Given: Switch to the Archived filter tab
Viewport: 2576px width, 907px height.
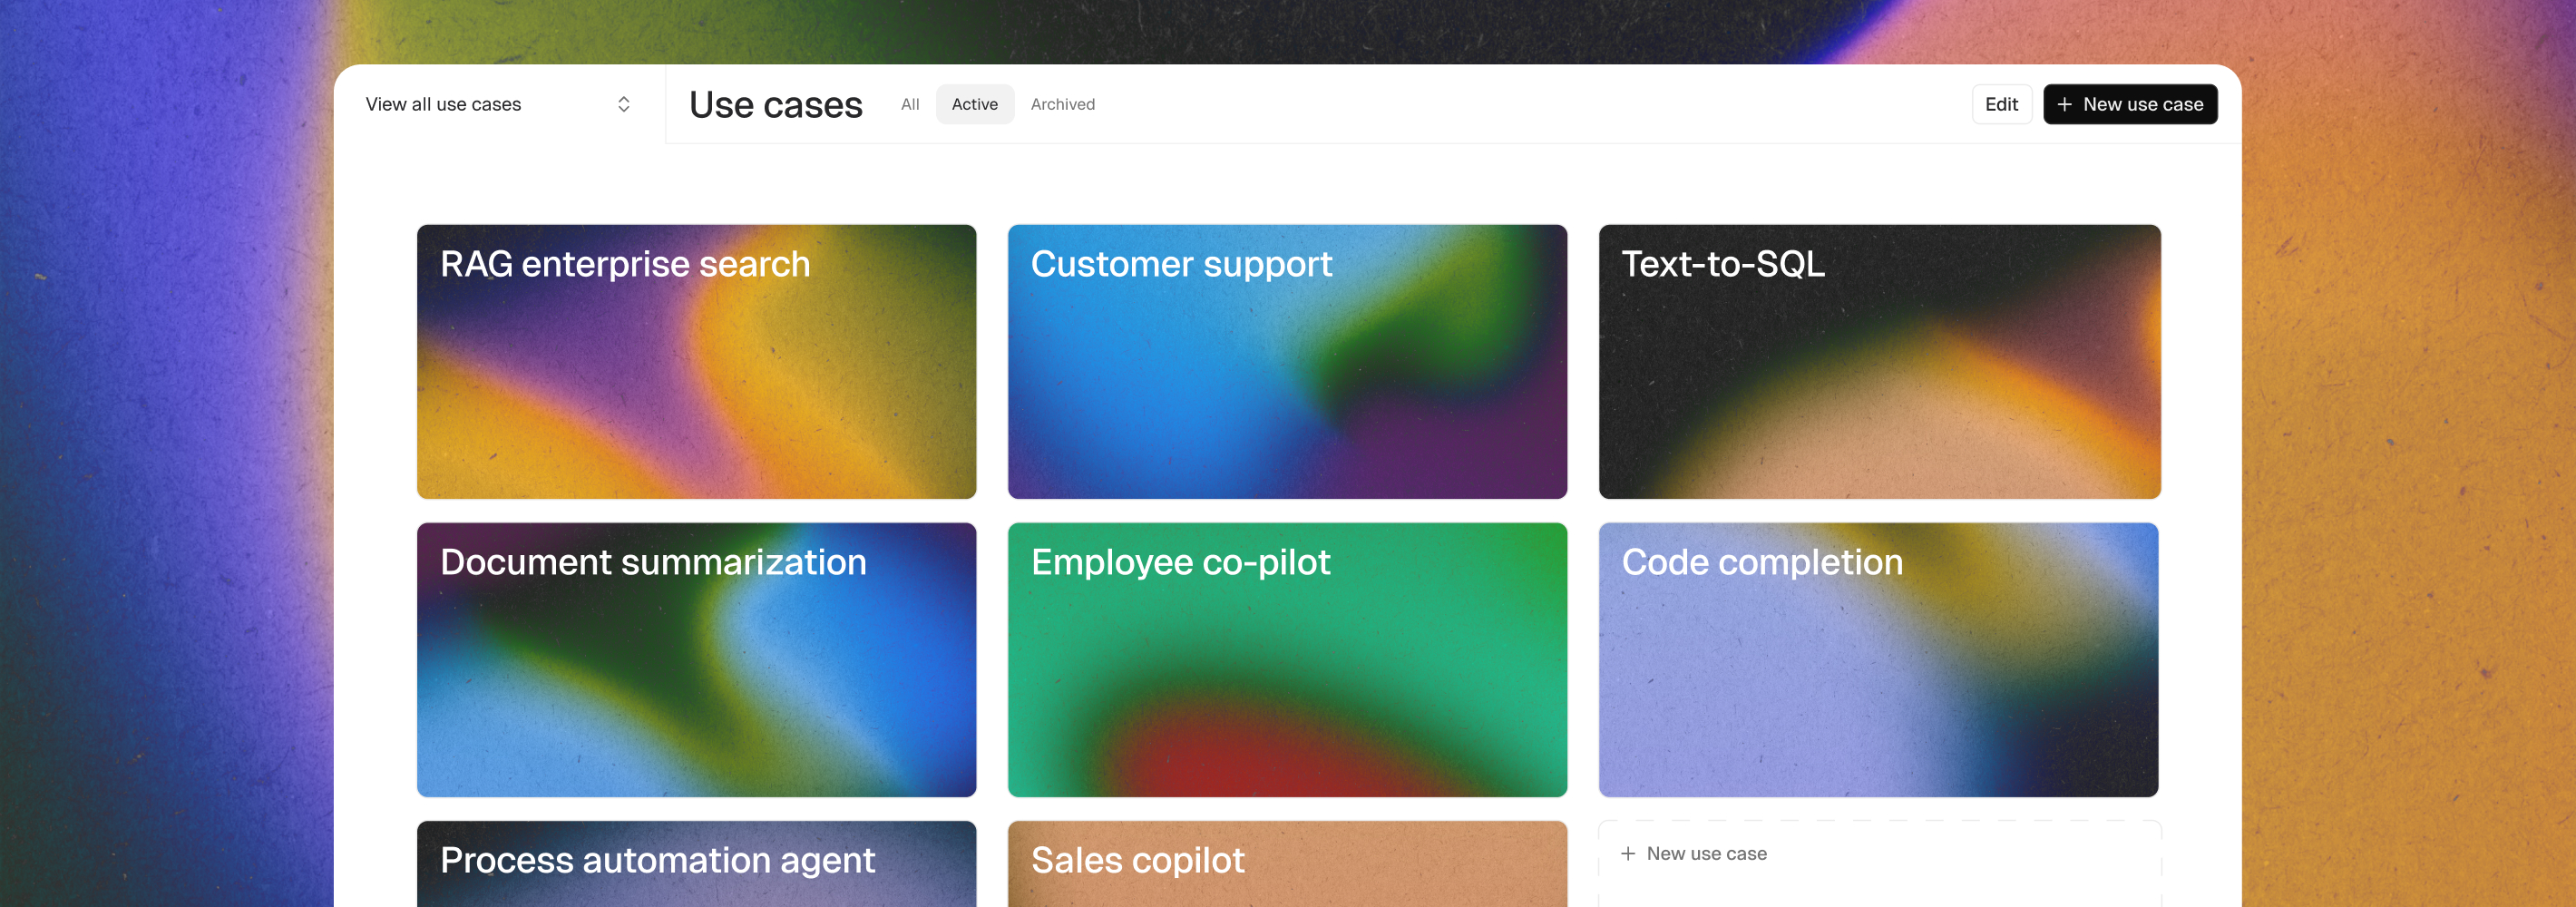Looking at the screenshot, I should (1063, 104).
